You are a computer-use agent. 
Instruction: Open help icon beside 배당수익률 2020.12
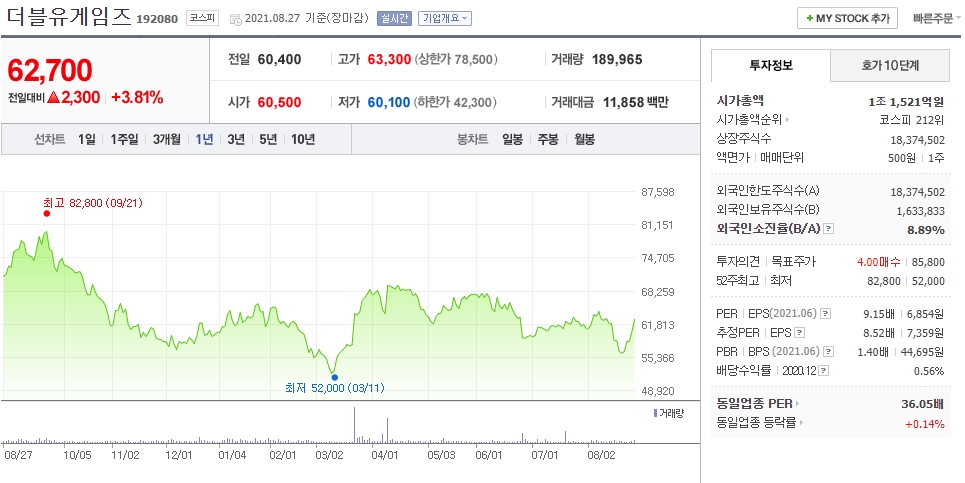click(824, 371)
